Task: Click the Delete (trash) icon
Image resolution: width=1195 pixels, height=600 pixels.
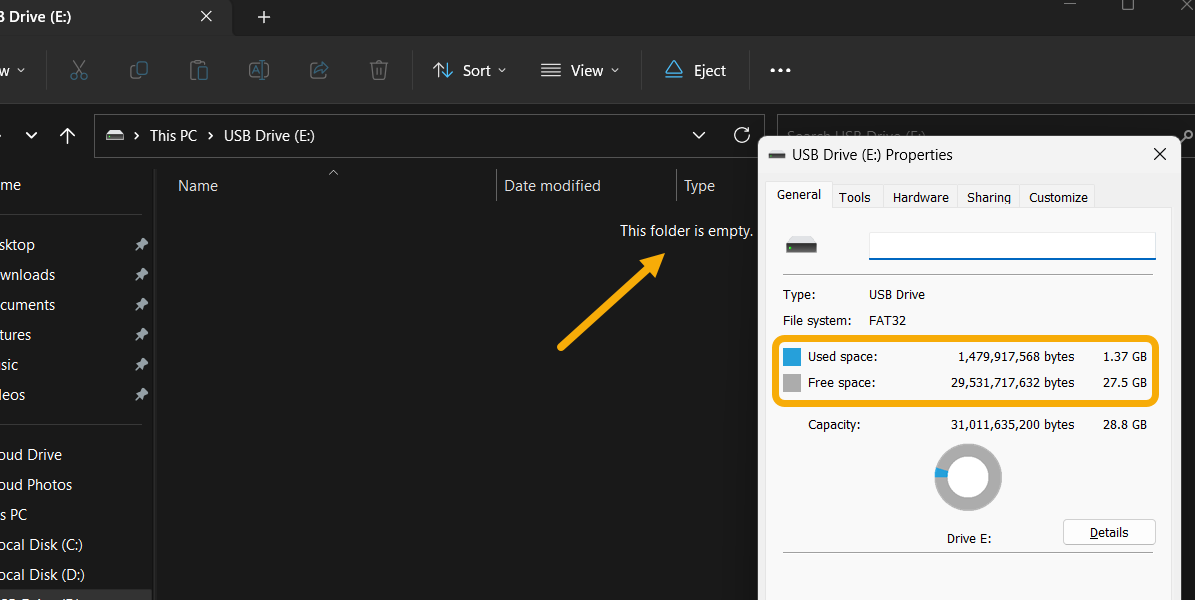Action: 378,70
